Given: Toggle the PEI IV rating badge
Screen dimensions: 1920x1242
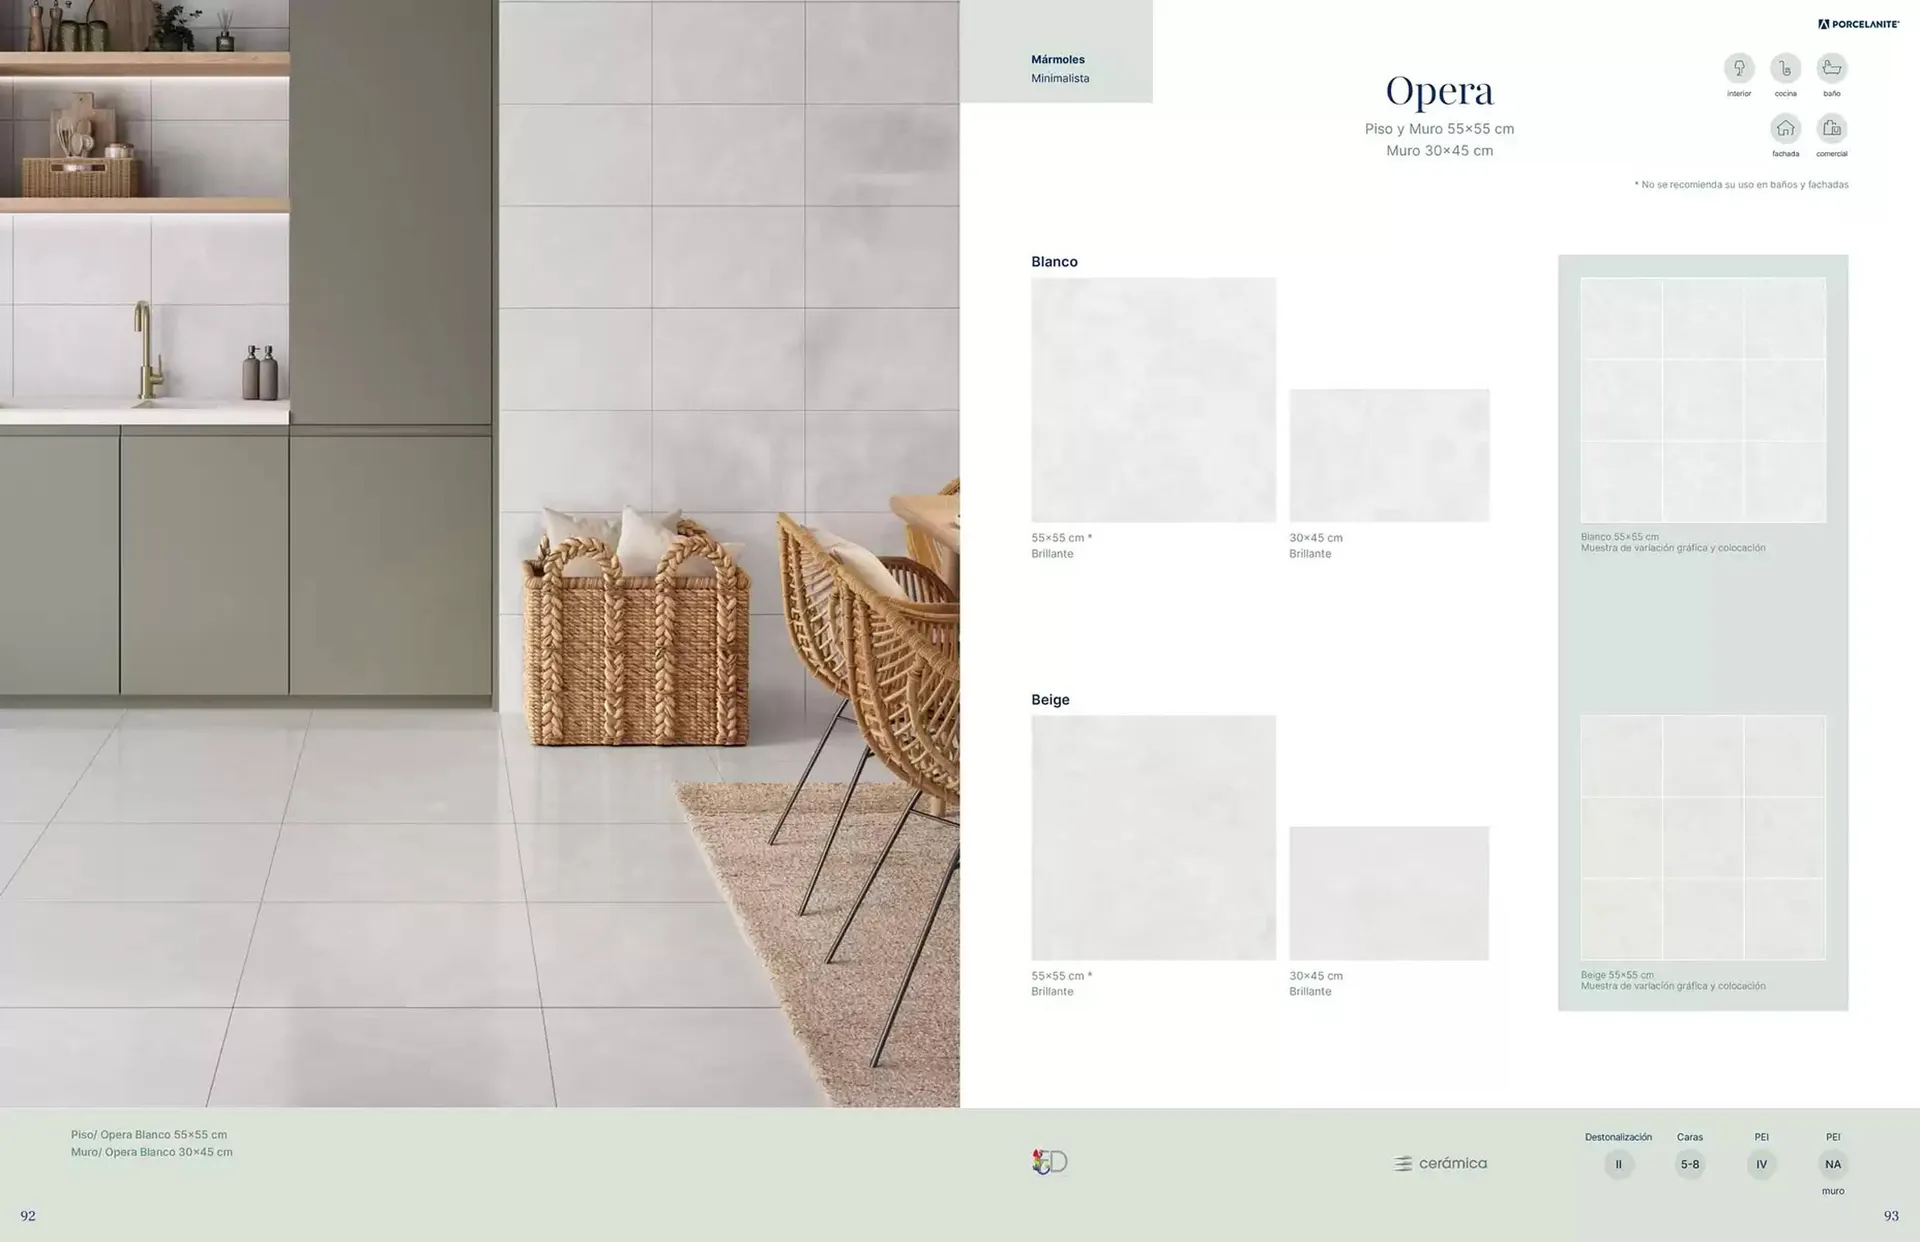Looking at the screenshot, I should [1761, 1164].
